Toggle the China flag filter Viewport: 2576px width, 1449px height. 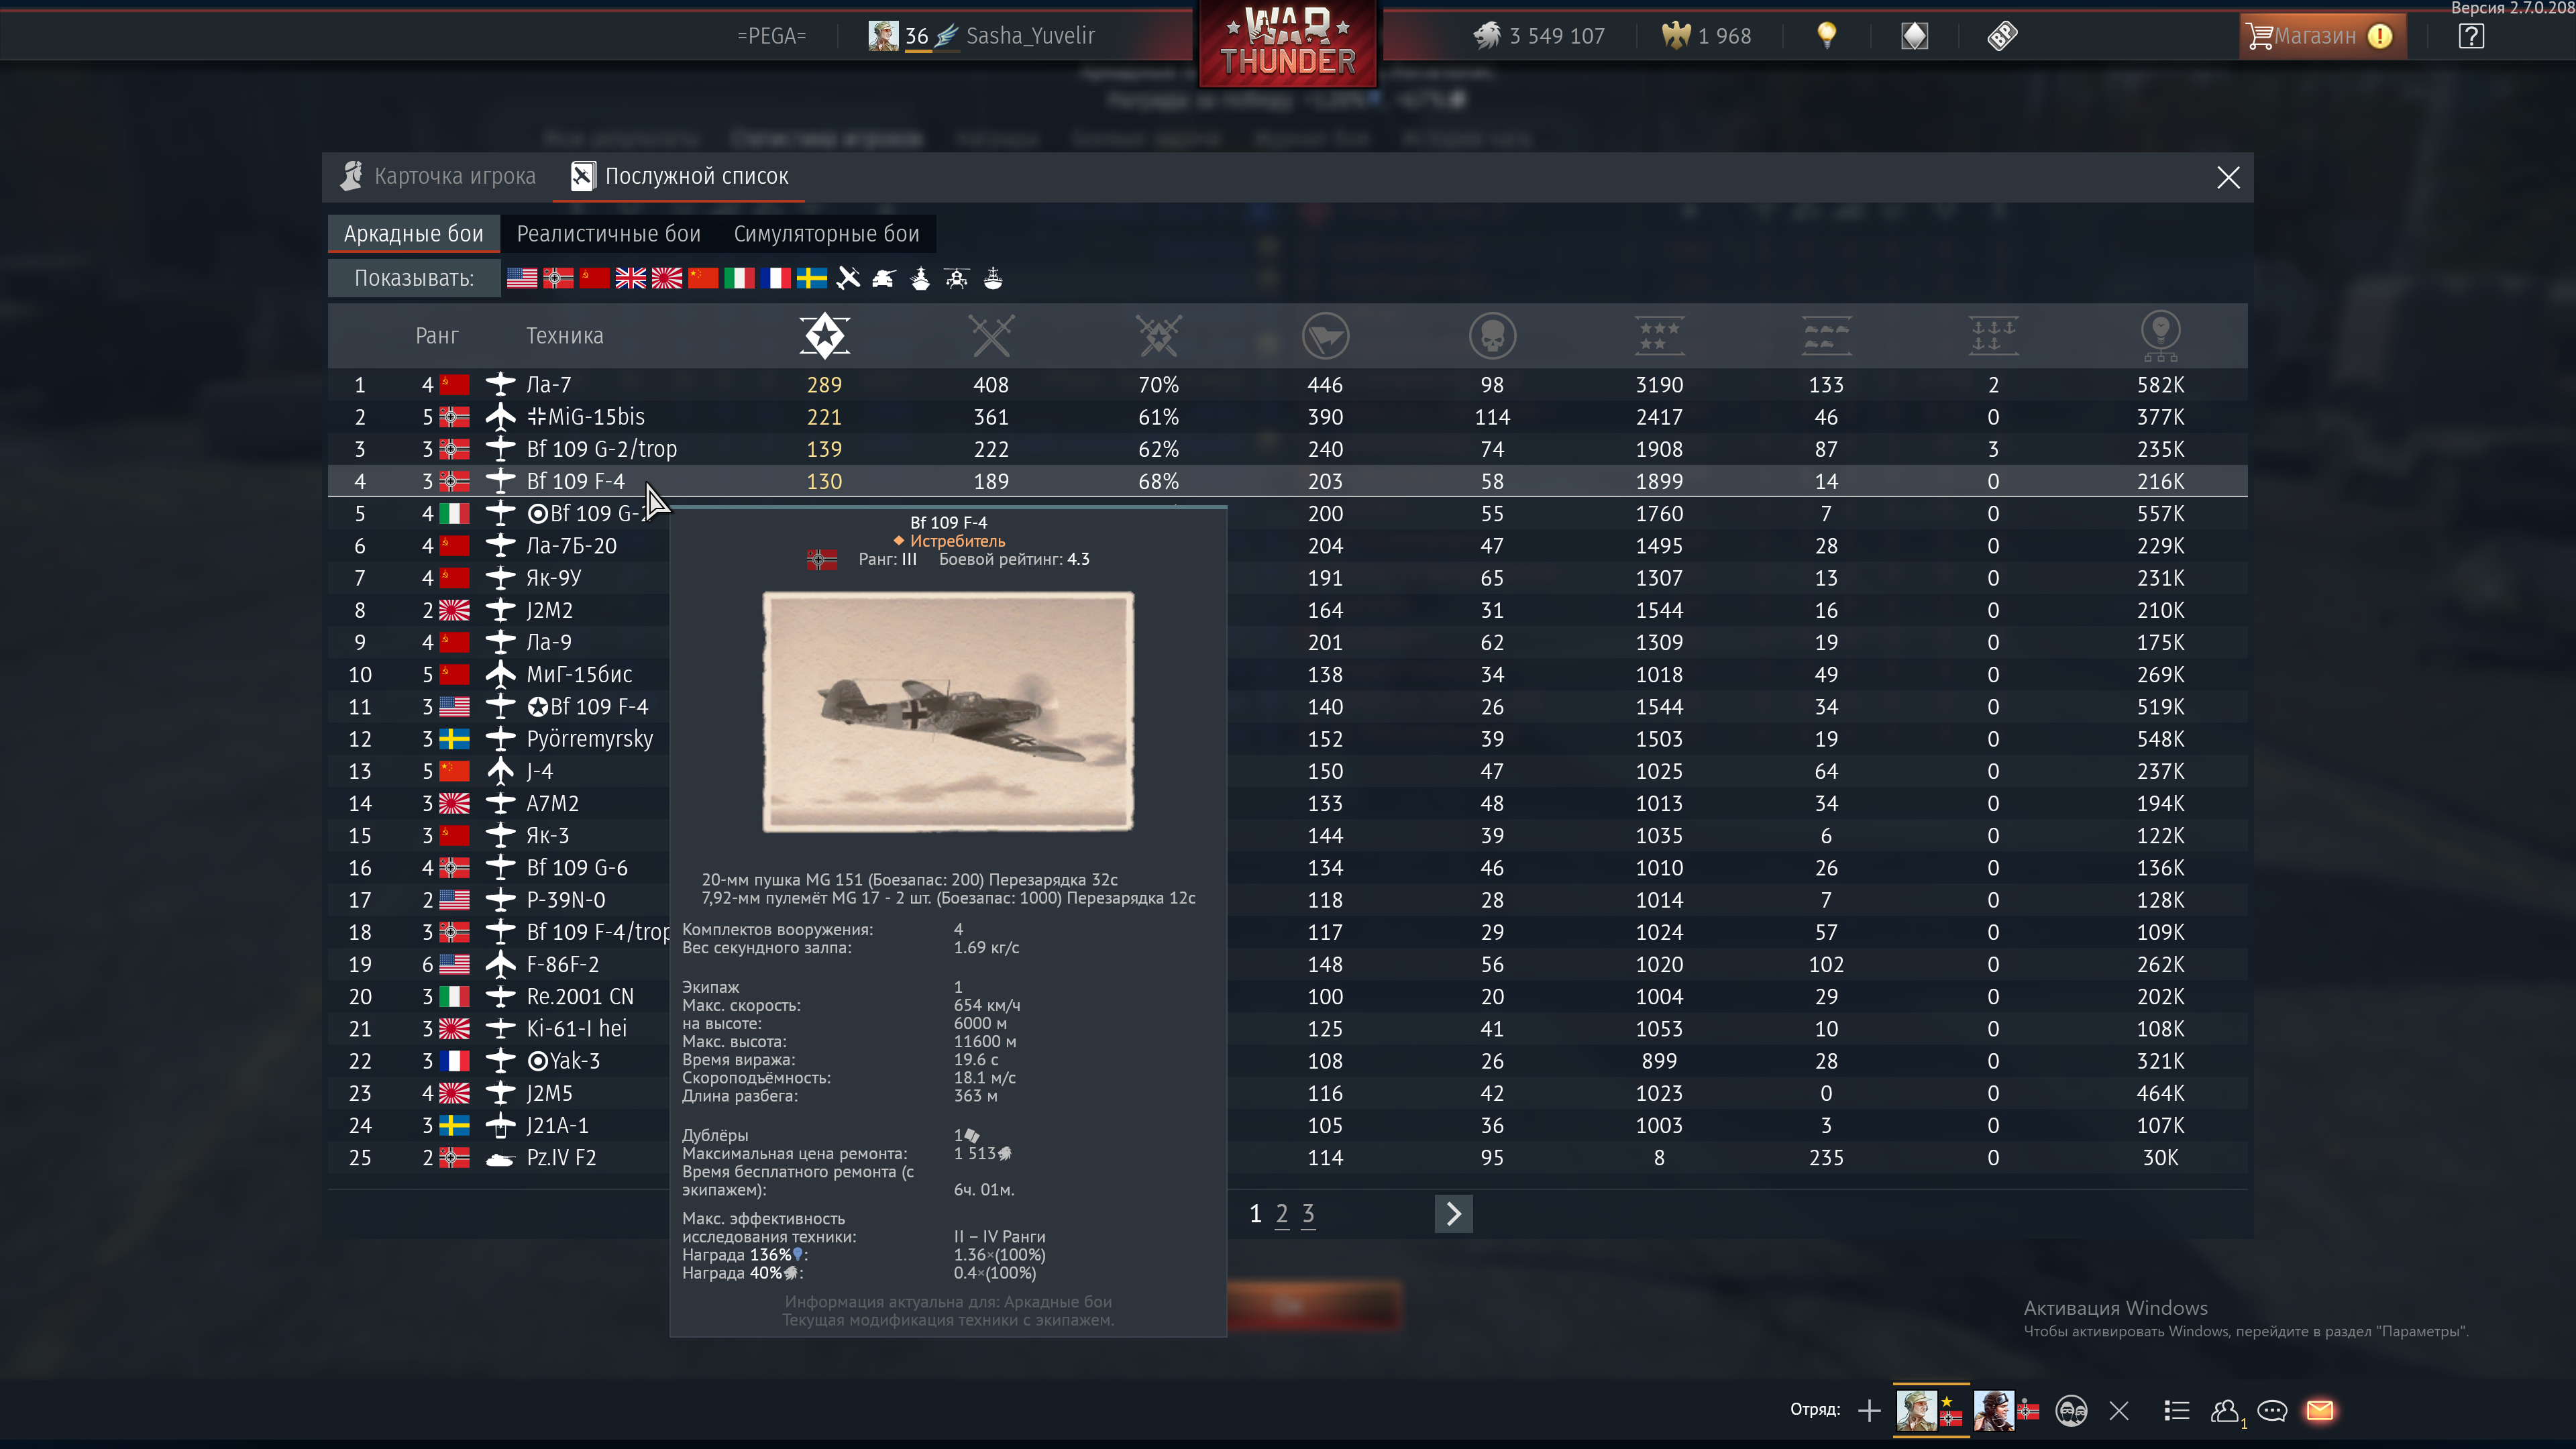(x=703, y=278)
